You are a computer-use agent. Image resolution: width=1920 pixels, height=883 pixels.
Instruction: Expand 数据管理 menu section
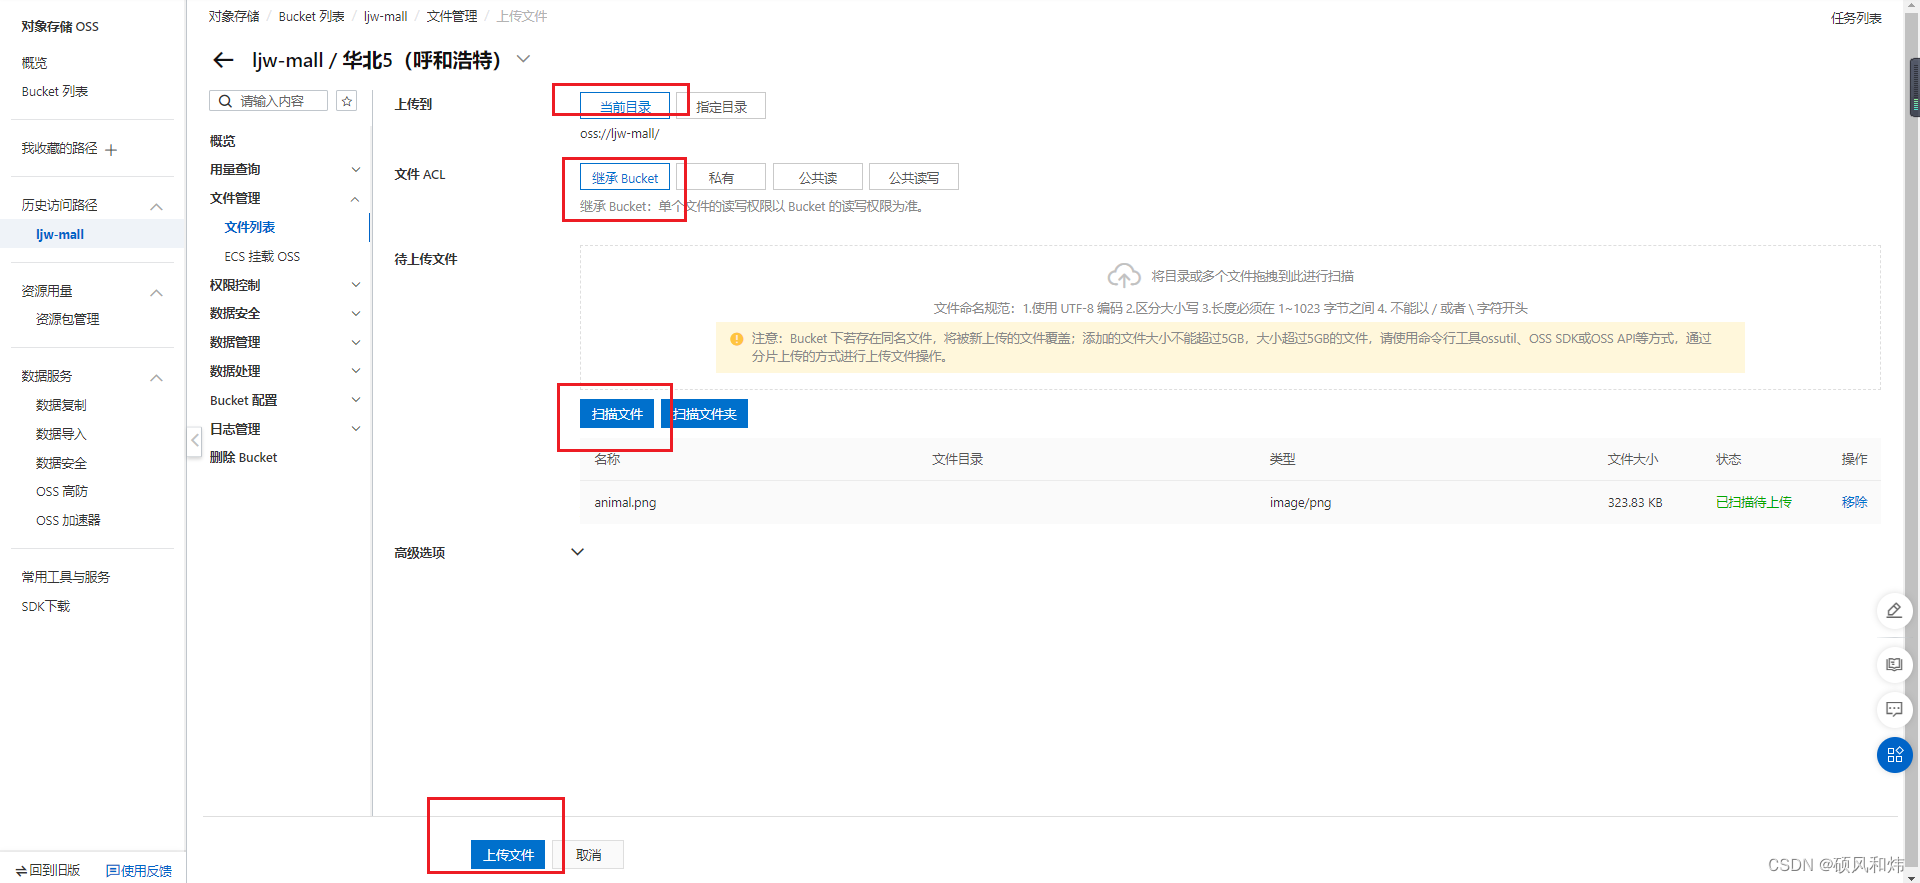point(355,342)
